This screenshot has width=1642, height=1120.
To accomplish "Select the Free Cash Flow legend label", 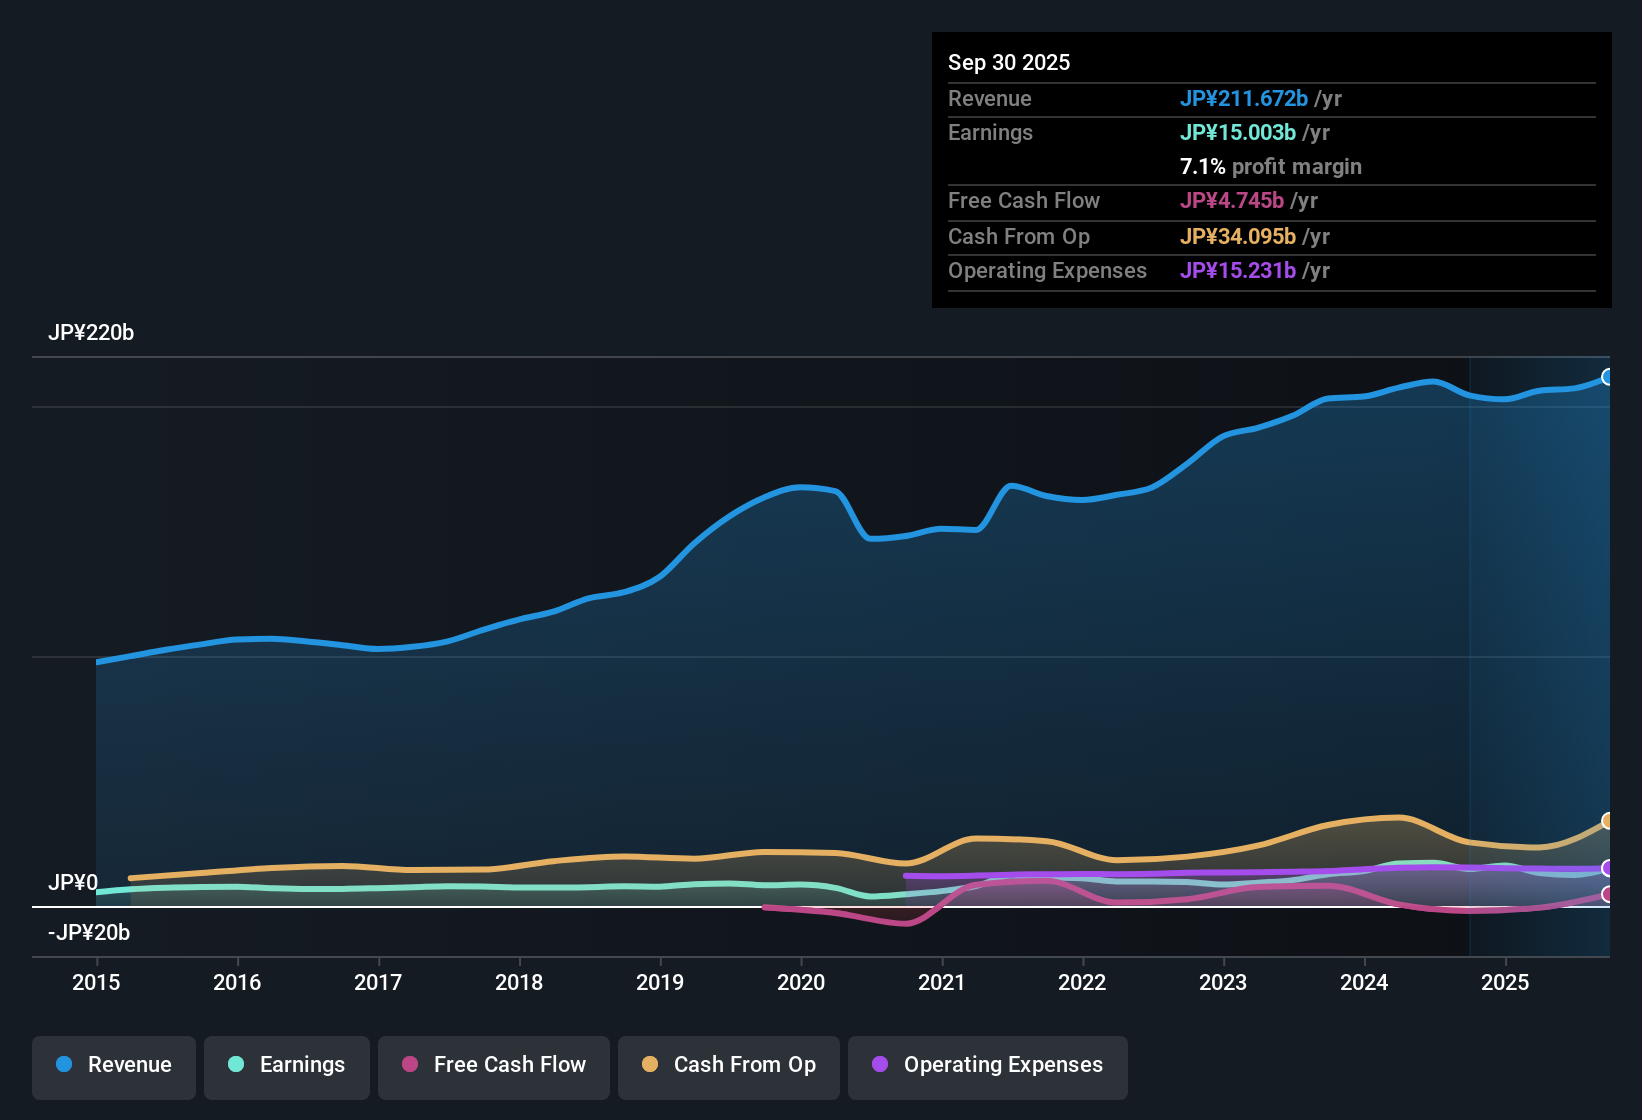I will point(510,1065).
